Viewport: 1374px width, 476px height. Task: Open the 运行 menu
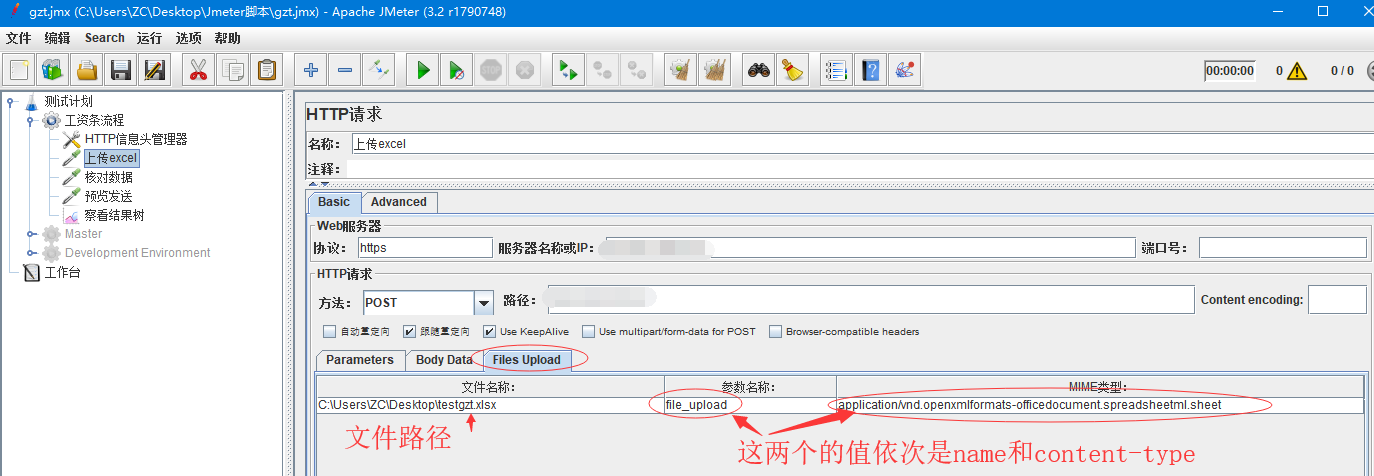pos(149,38)
